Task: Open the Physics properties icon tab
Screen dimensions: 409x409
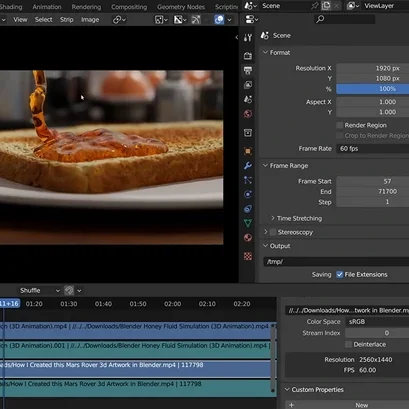Action: 248,194
